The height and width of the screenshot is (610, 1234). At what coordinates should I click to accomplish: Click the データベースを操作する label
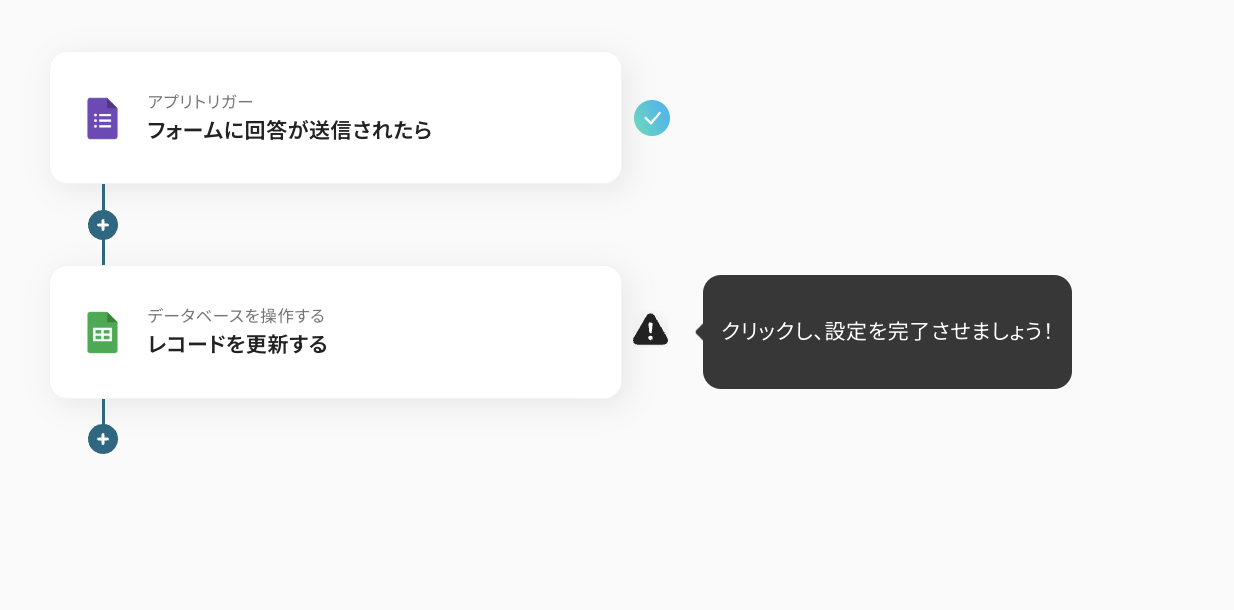pos(236,315)
